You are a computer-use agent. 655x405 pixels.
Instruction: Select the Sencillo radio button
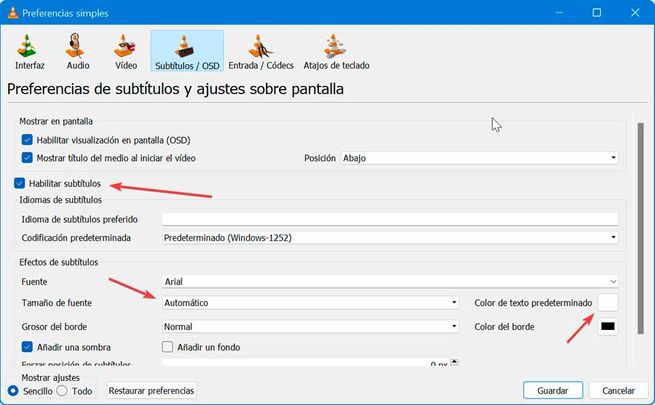tap(13, 391)
